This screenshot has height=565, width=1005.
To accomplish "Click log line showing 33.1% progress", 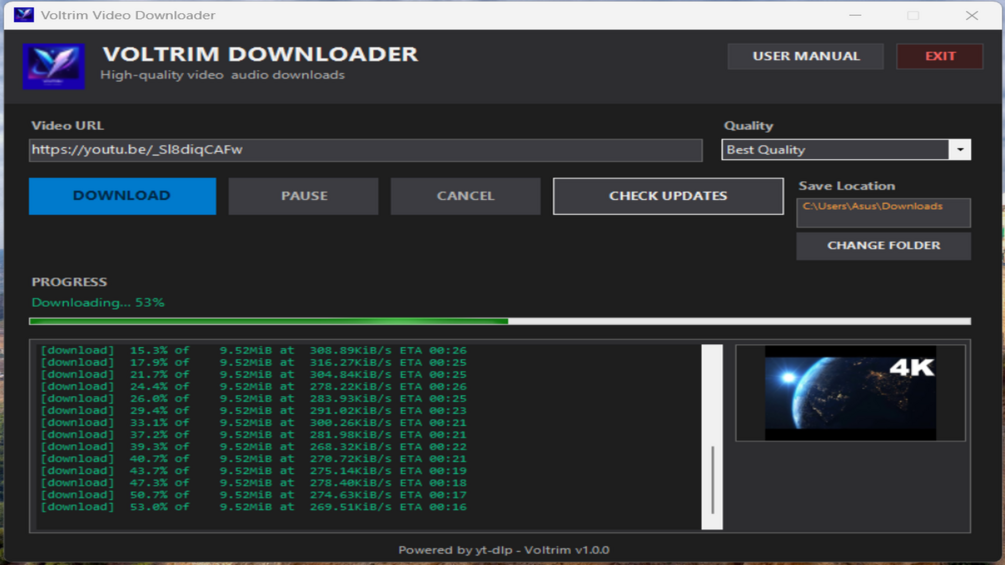I will [254, 423].
